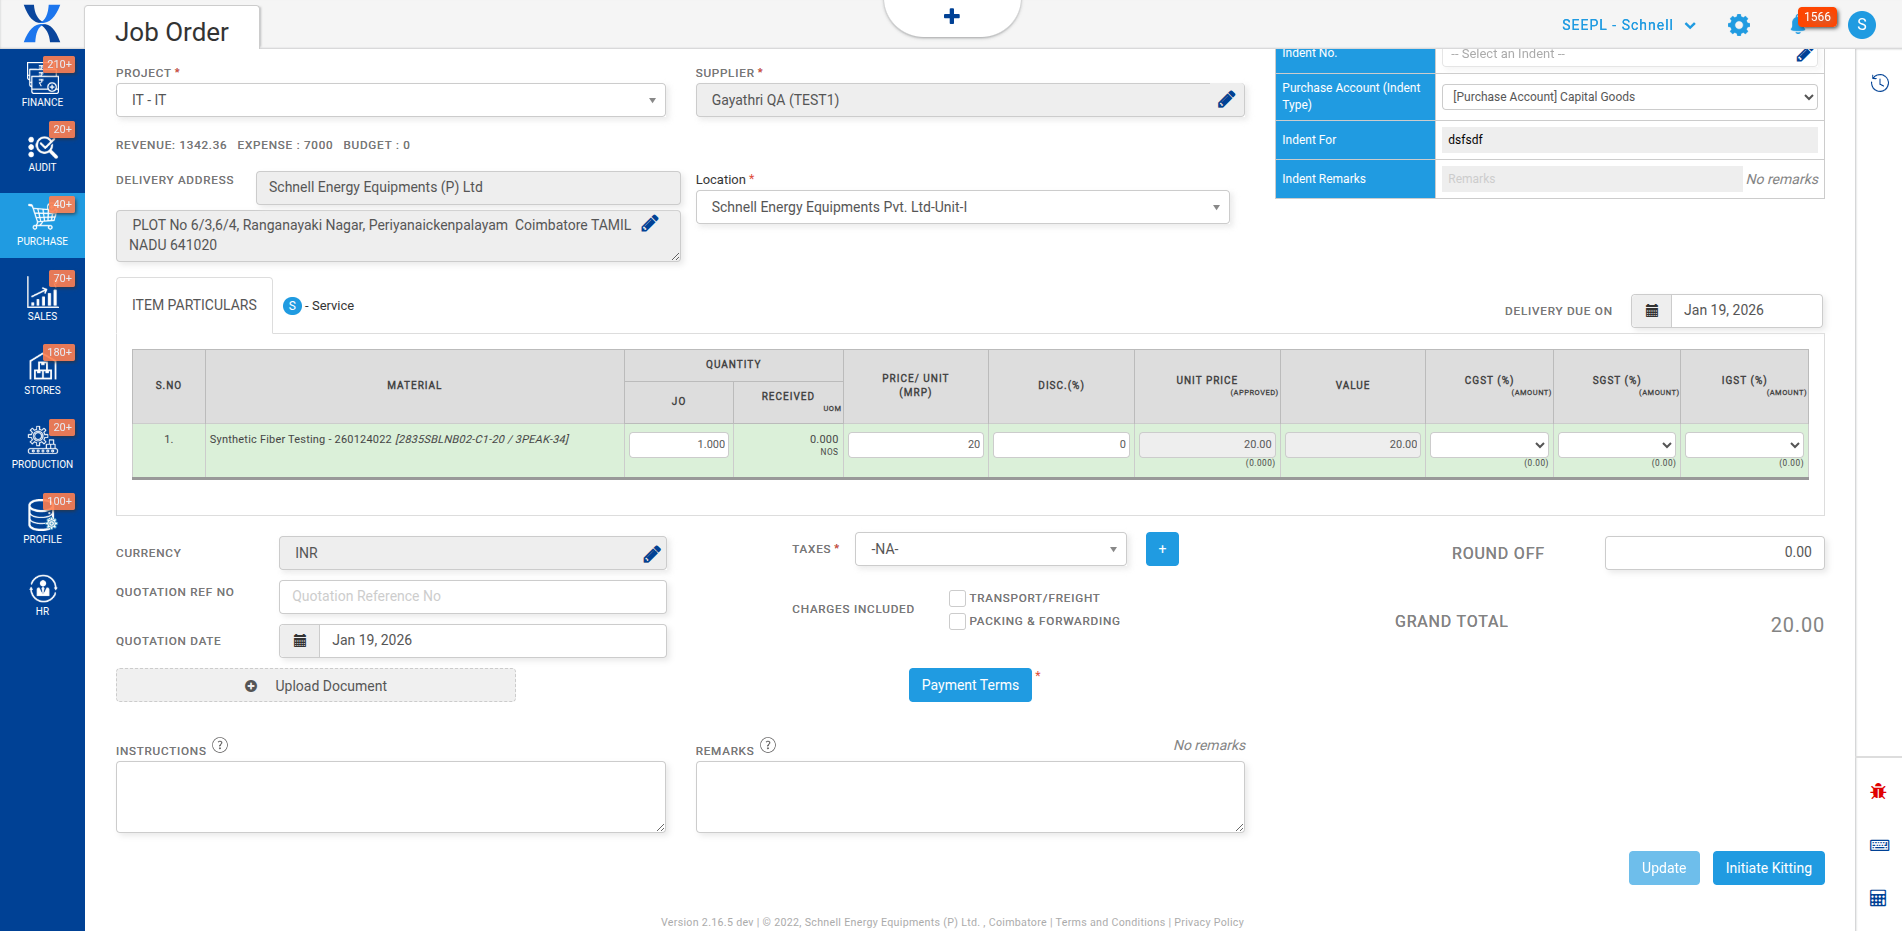Expand the Taxes dropdown
Image resolution: width=1902 pixels, height=931 pixels.
[990, 549]
